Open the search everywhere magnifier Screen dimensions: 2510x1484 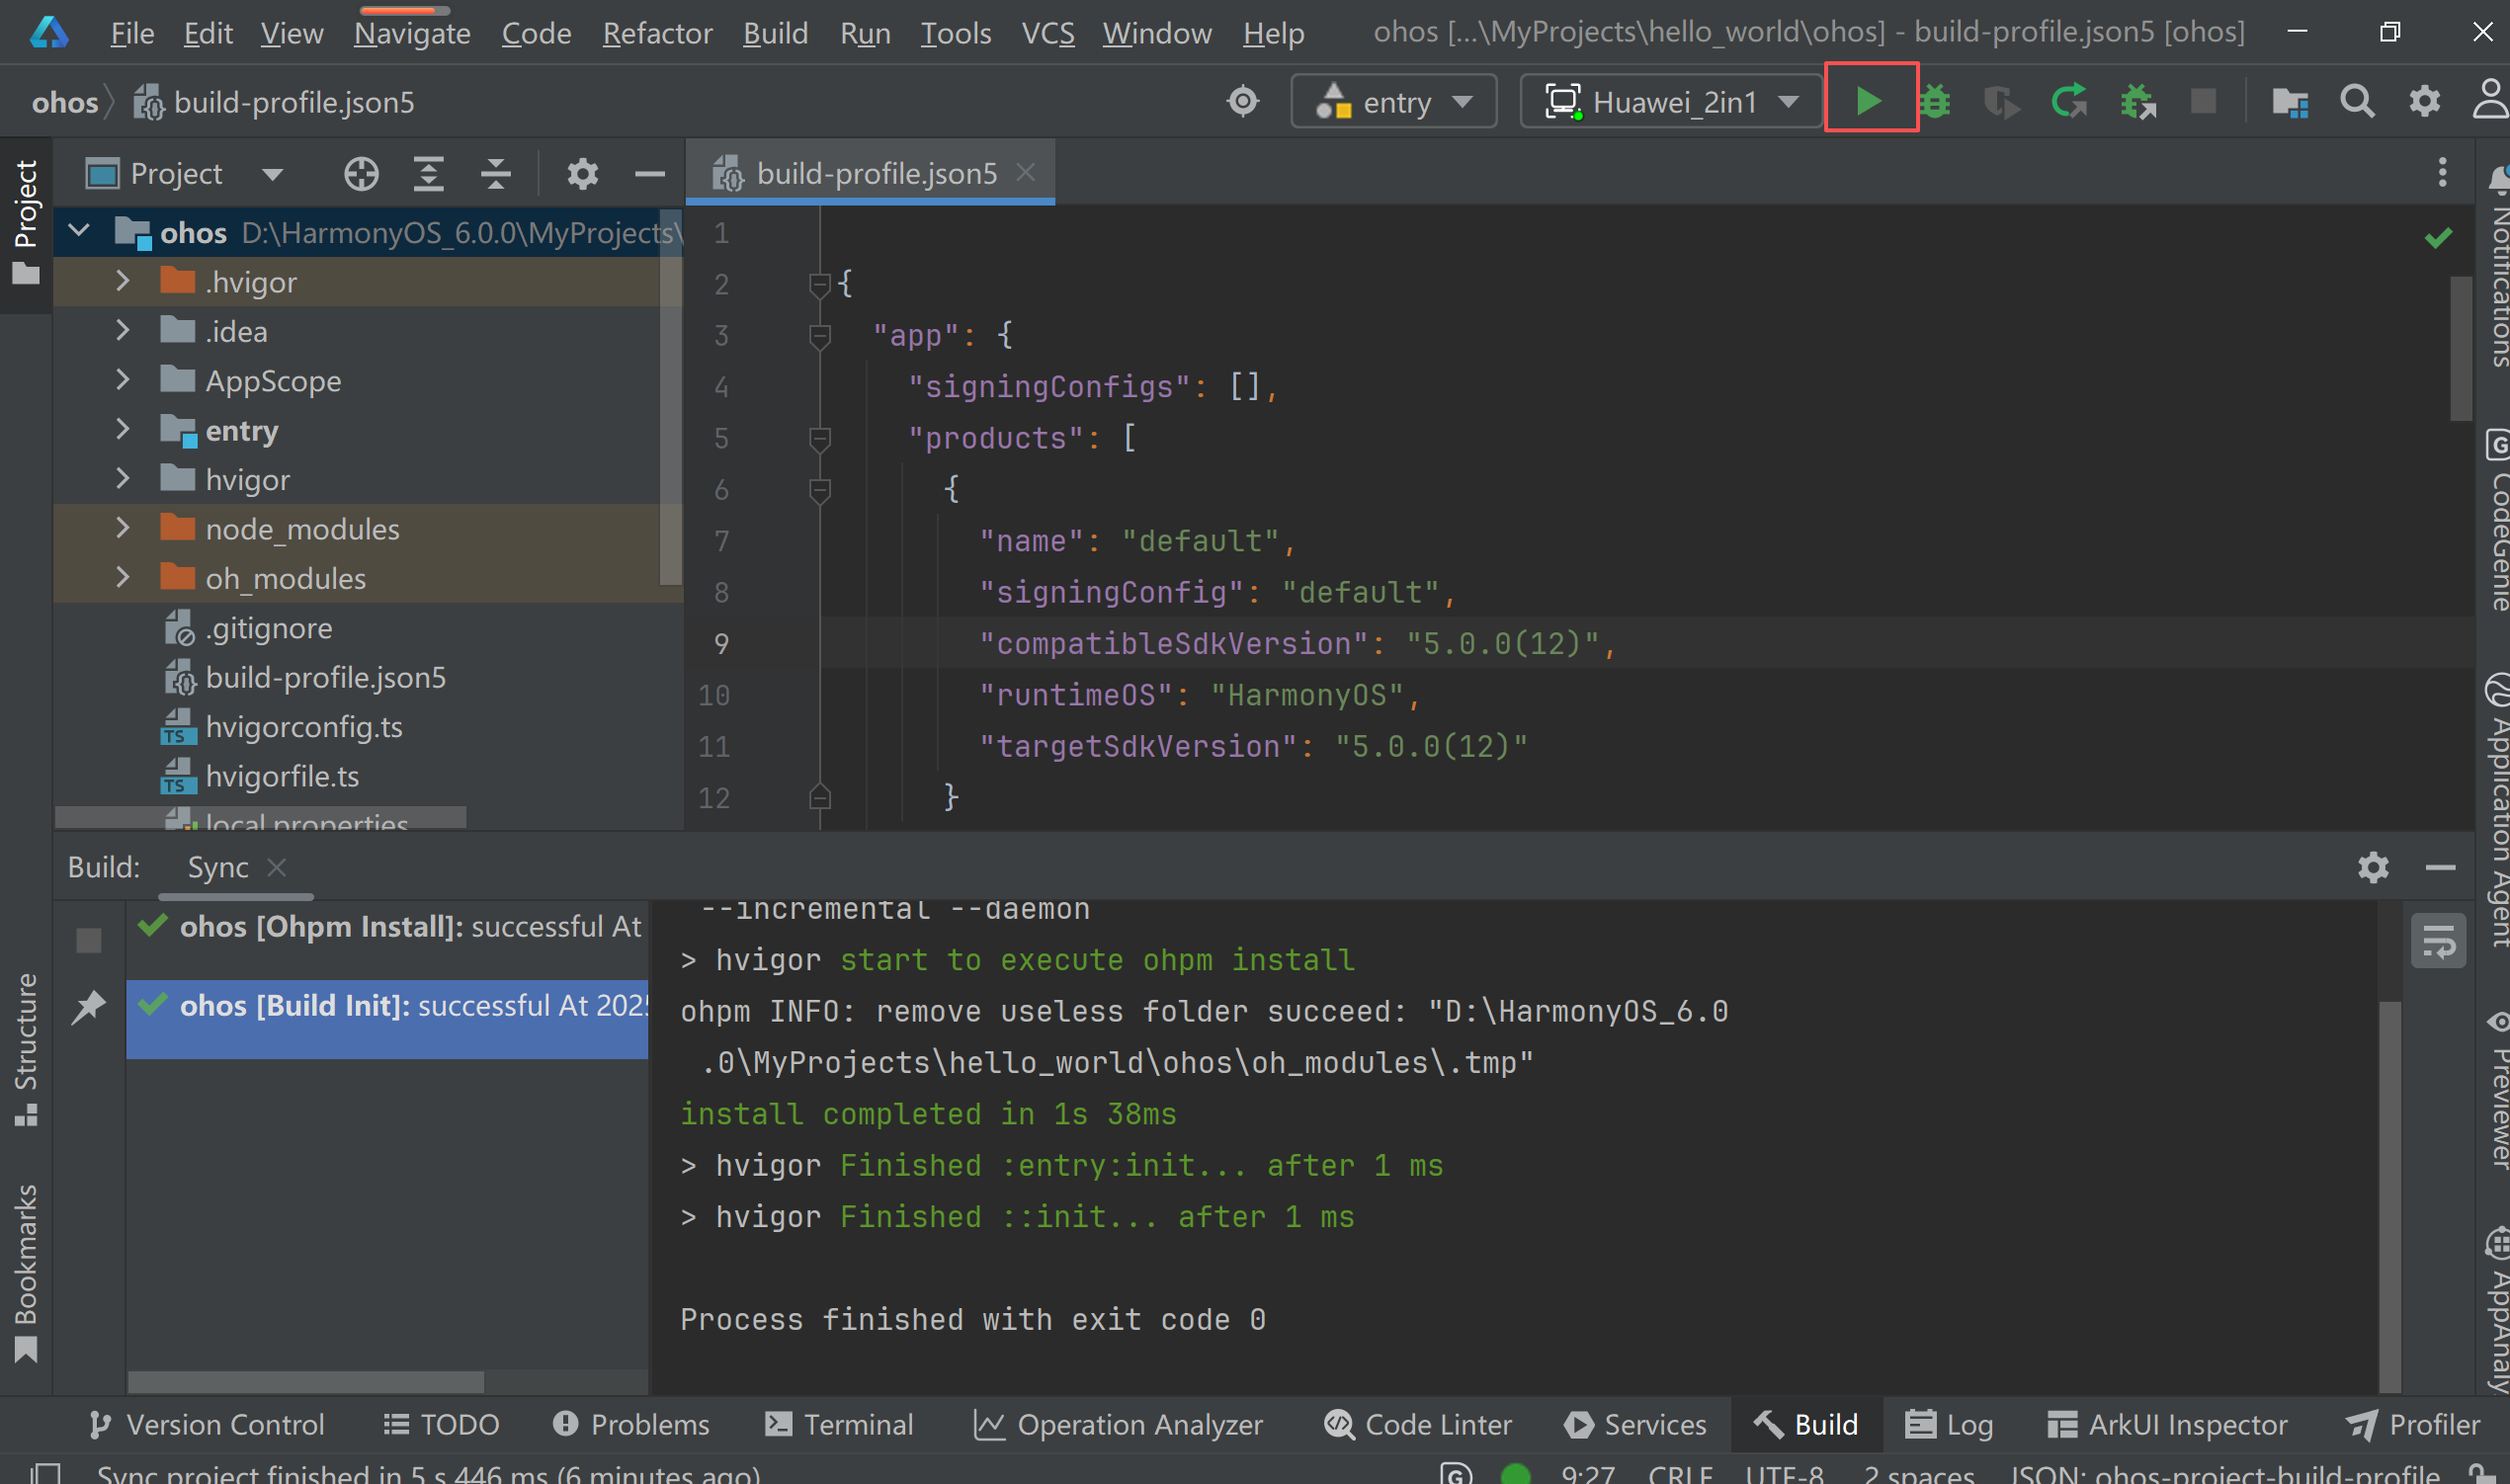(x=2356, y=101)
